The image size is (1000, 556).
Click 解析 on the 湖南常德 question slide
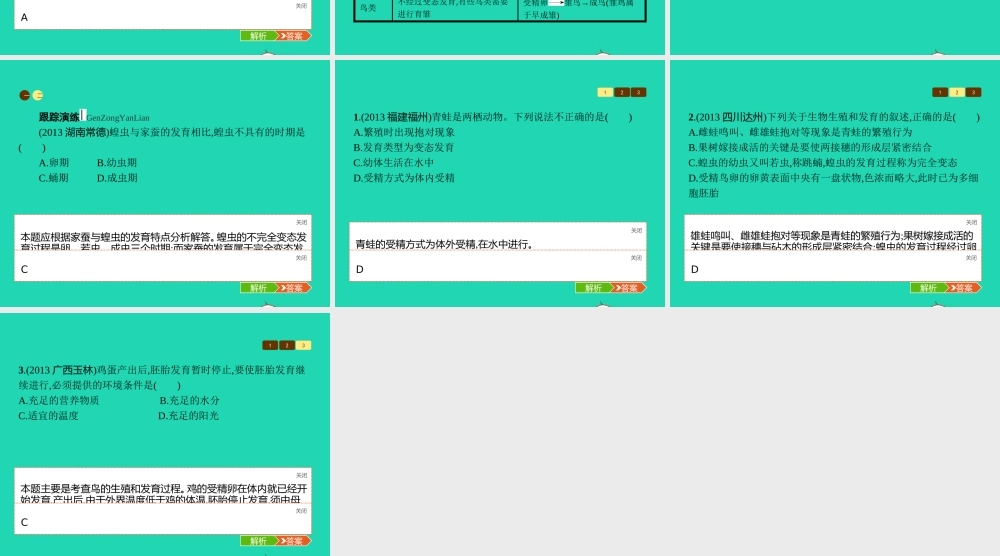(x=258, y=288)
